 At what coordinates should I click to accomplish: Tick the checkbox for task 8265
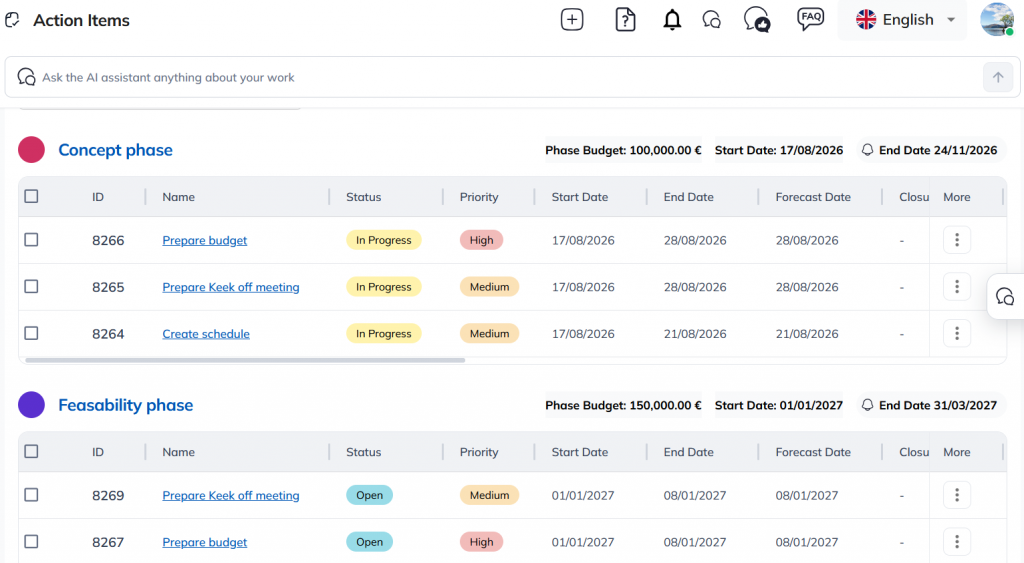point(31,286)
